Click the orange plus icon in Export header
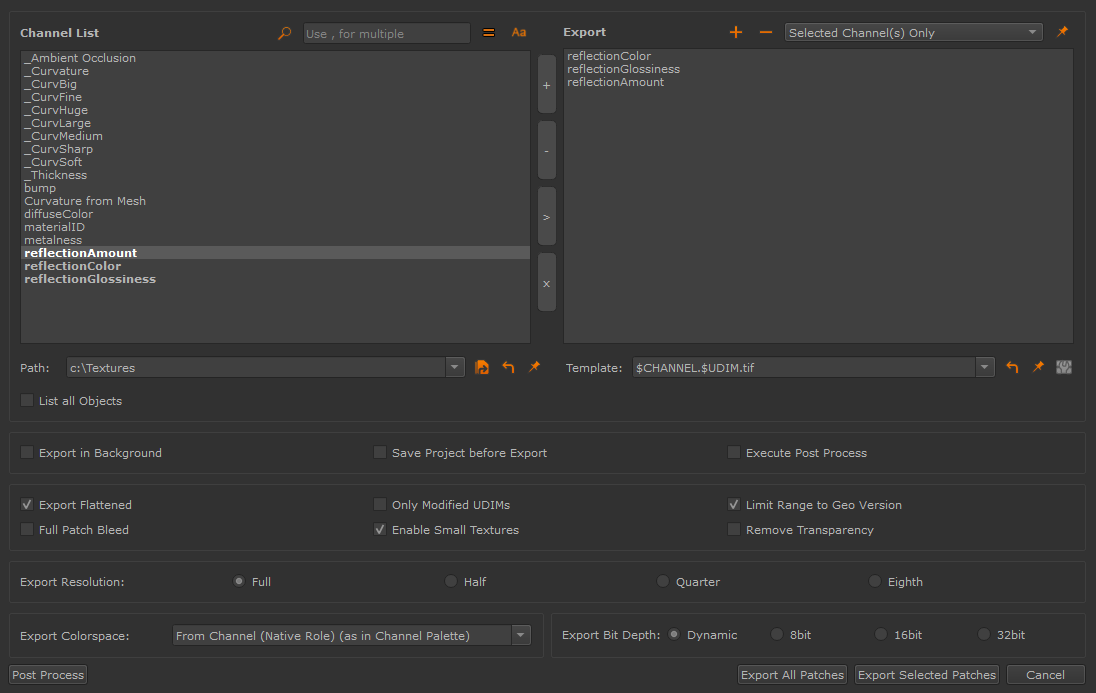The image size is (1096, 693). (x=736, y=33)
